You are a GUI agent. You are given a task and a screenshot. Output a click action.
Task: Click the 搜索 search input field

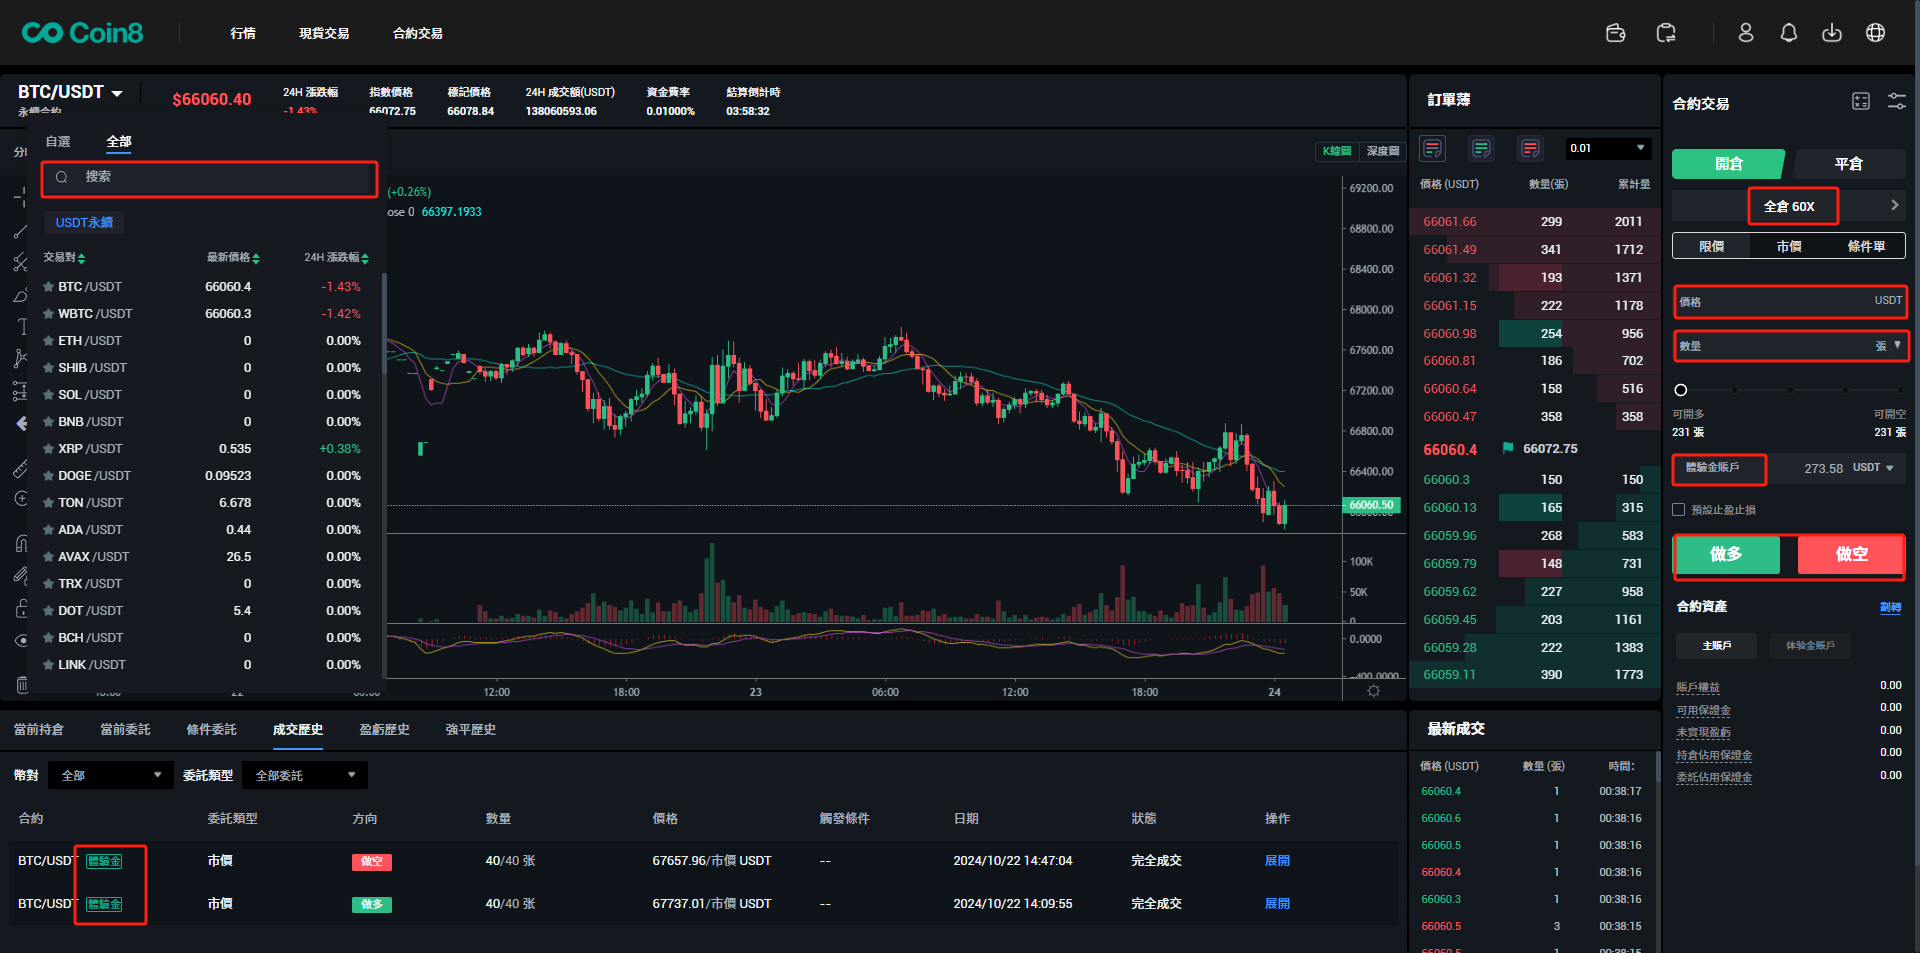tap(210, 178)
